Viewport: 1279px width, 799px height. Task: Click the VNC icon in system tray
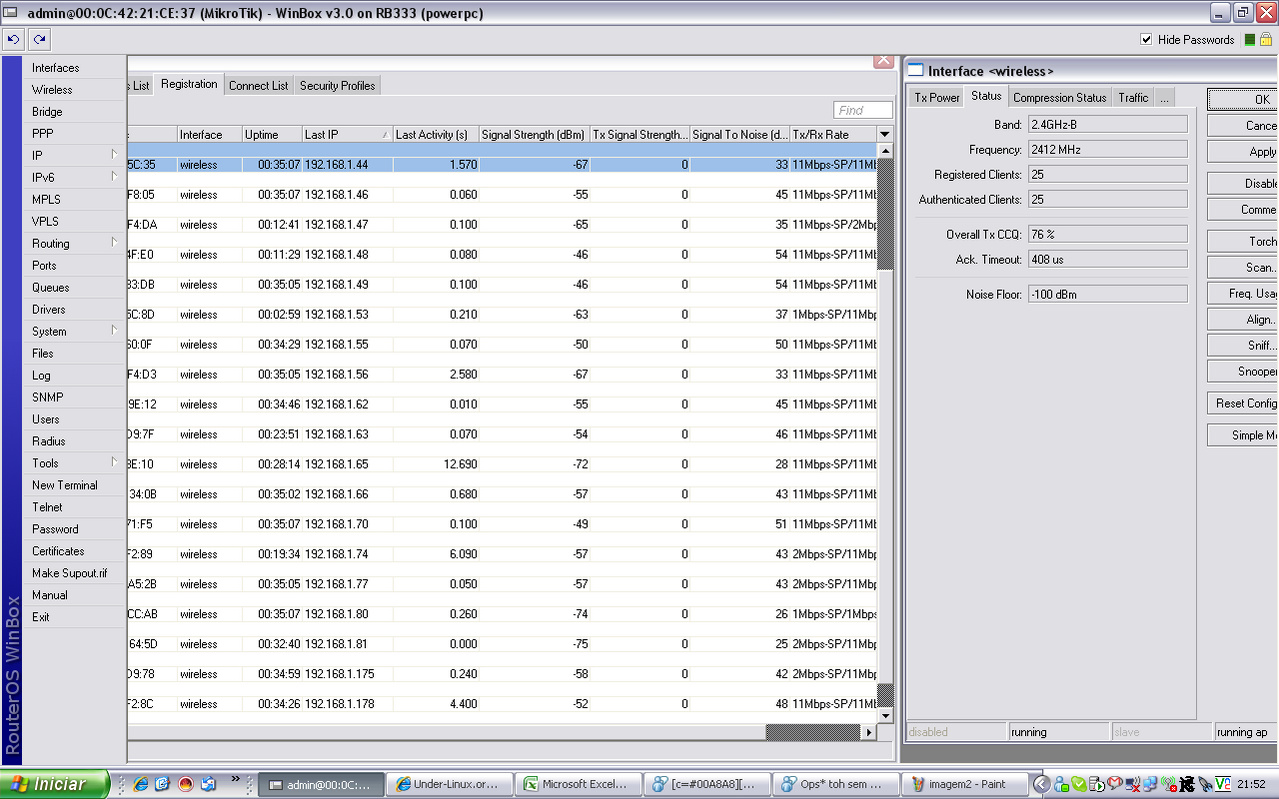point(1222,784)
